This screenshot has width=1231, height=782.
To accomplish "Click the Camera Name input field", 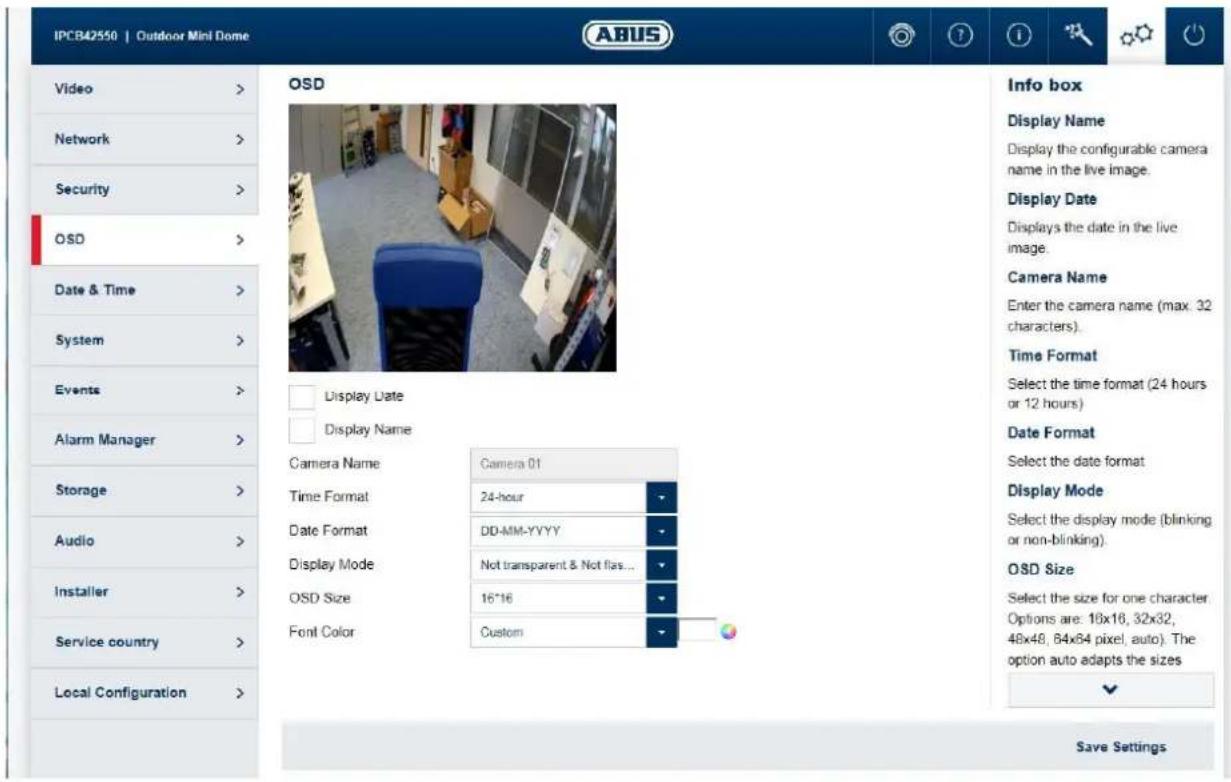I will click(x=574, y=463).
